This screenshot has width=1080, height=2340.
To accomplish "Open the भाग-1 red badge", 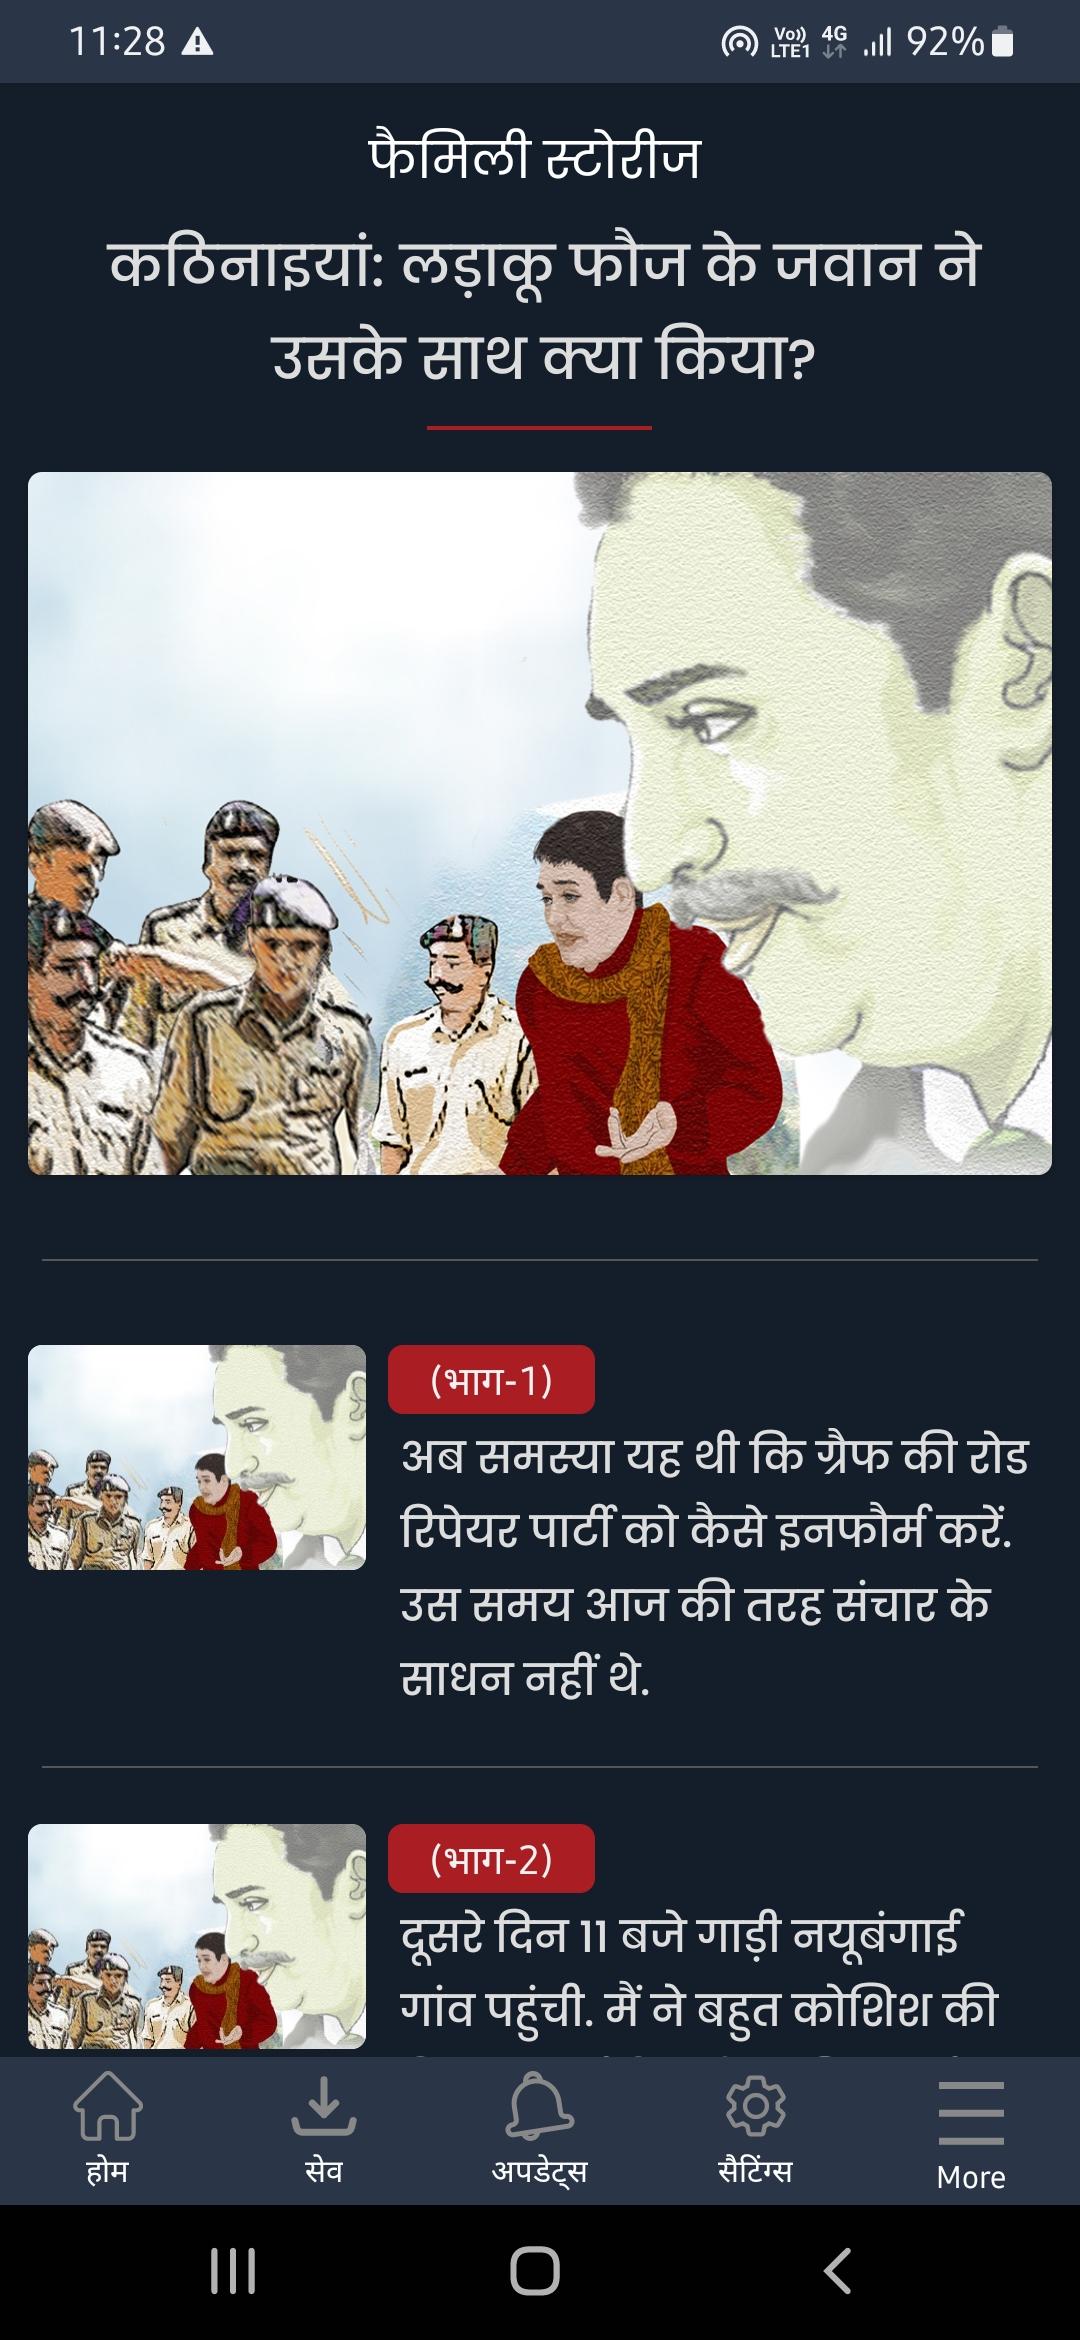I will (x=491, y=1379).
